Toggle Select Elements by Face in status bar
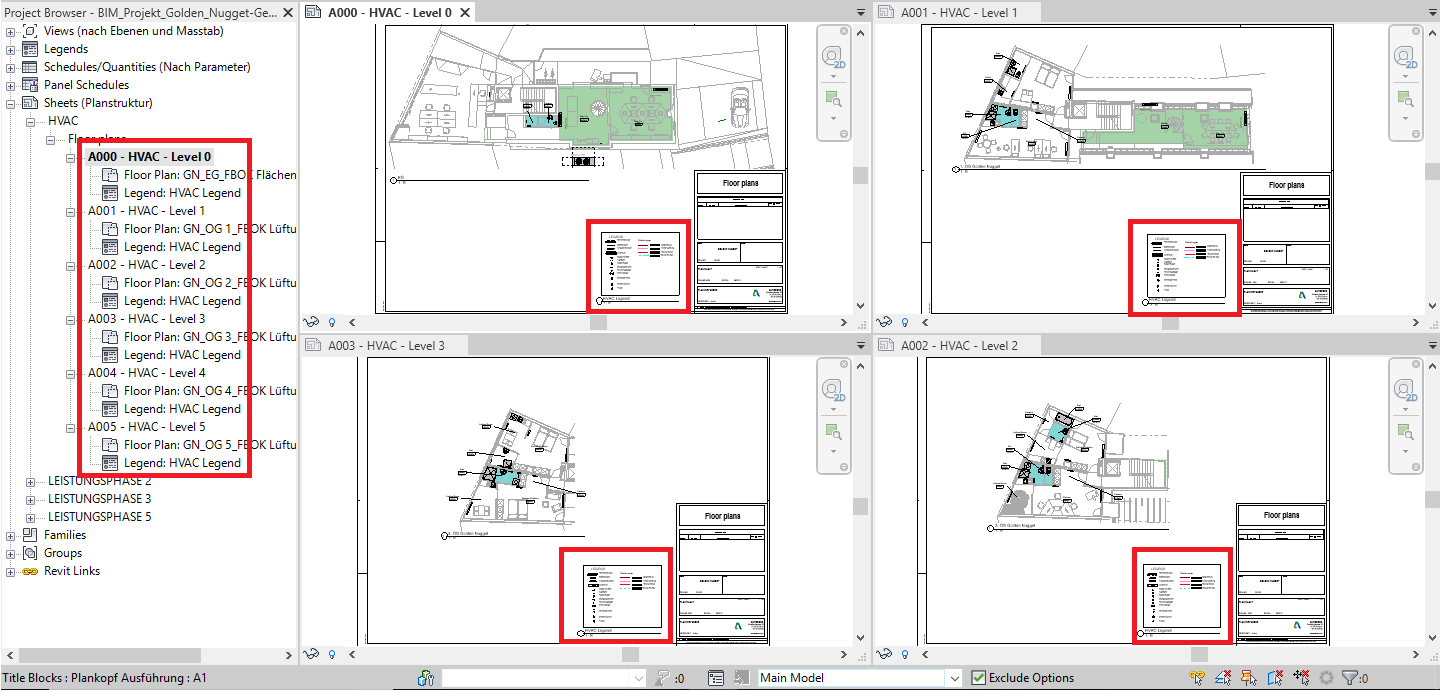 coord(1275,678)
